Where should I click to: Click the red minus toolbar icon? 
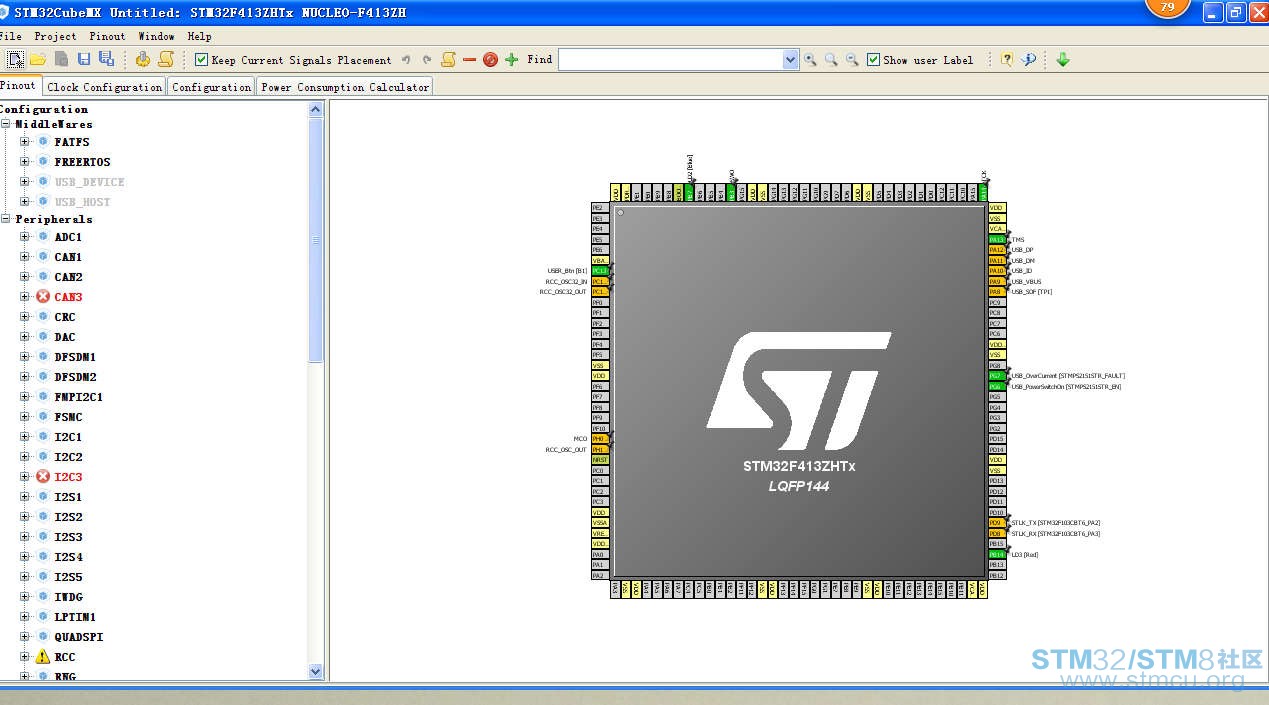469,60
